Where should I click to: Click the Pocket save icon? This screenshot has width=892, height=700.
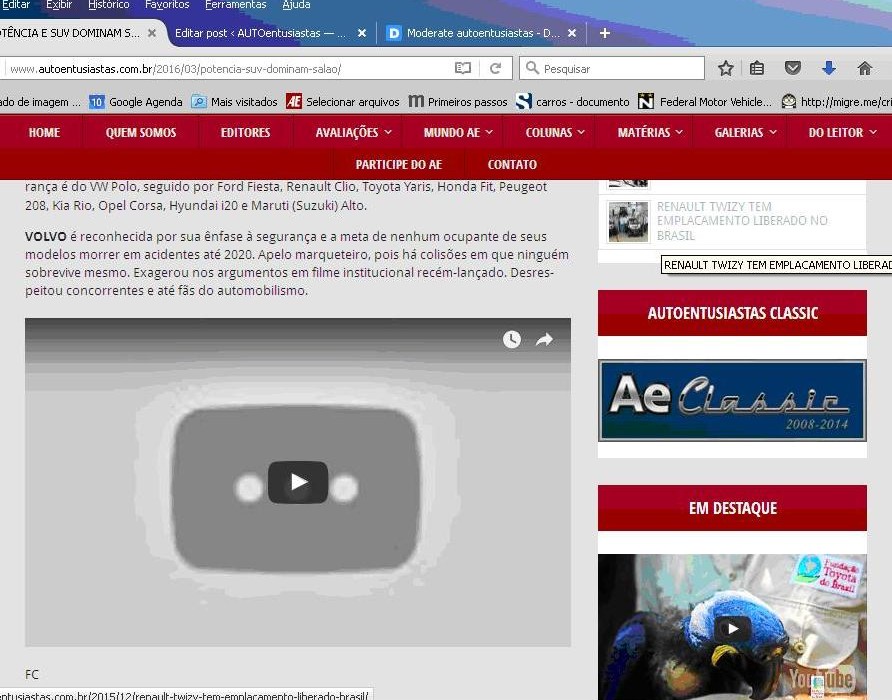[792, 68]
